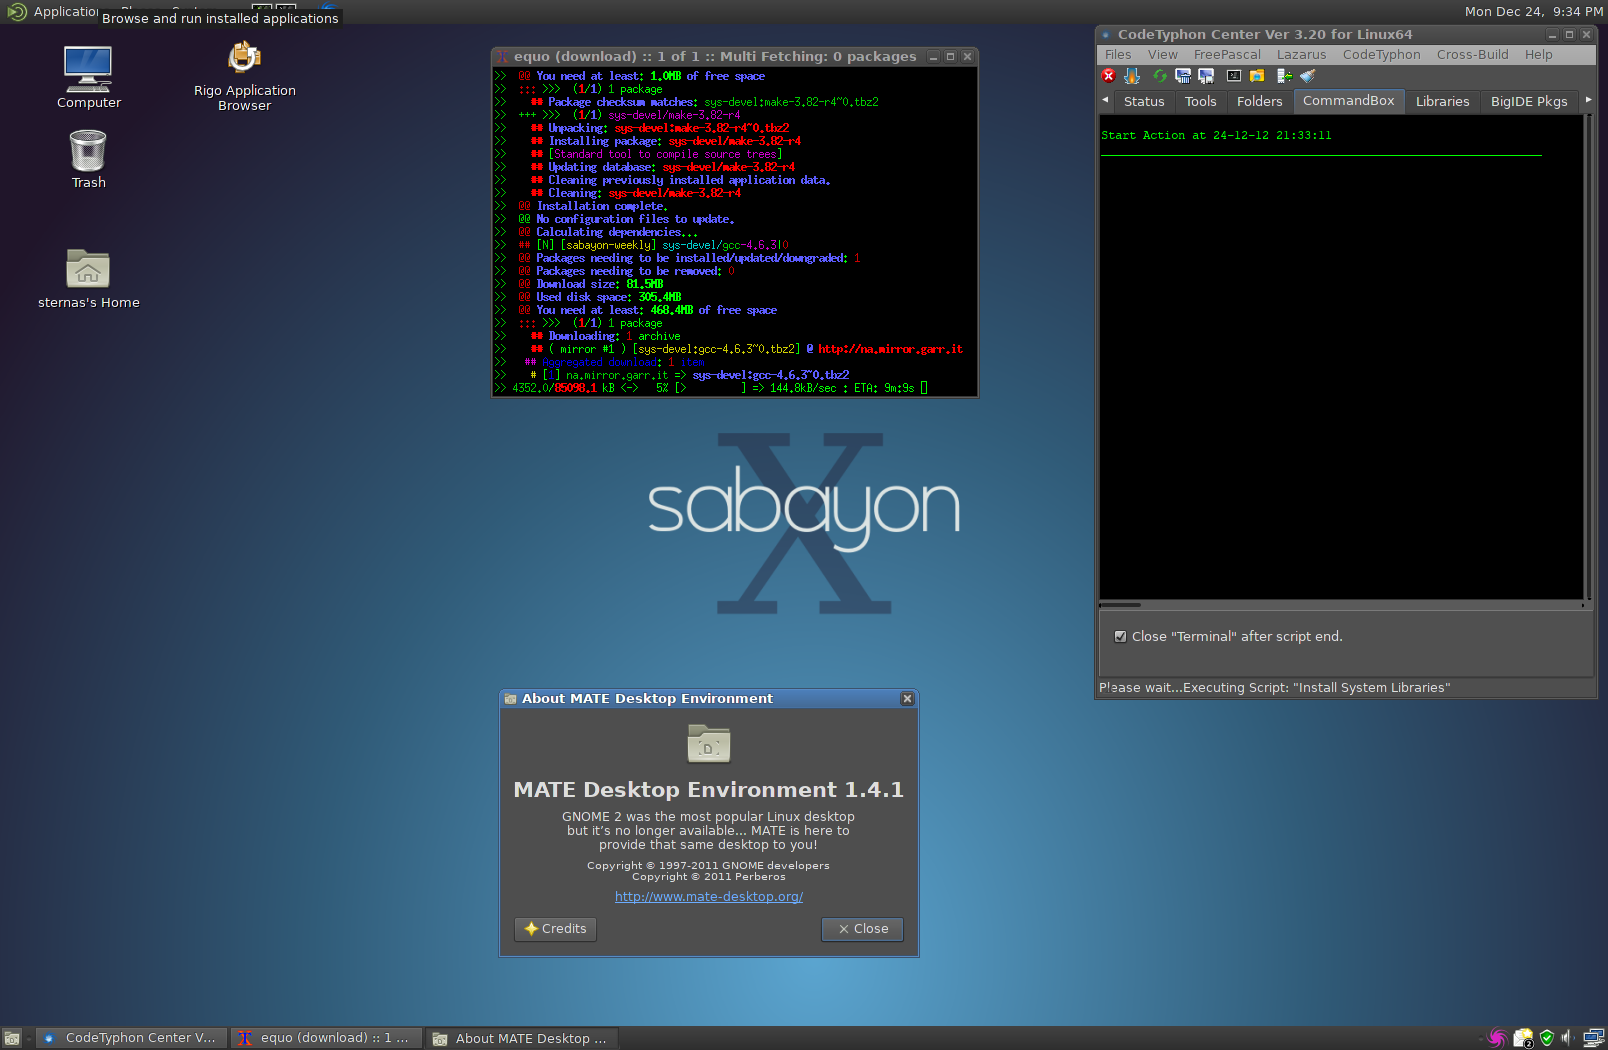Click the server with green arrow toolbar icon
Screen dimensions: 1608x1050
[1285, 76]
